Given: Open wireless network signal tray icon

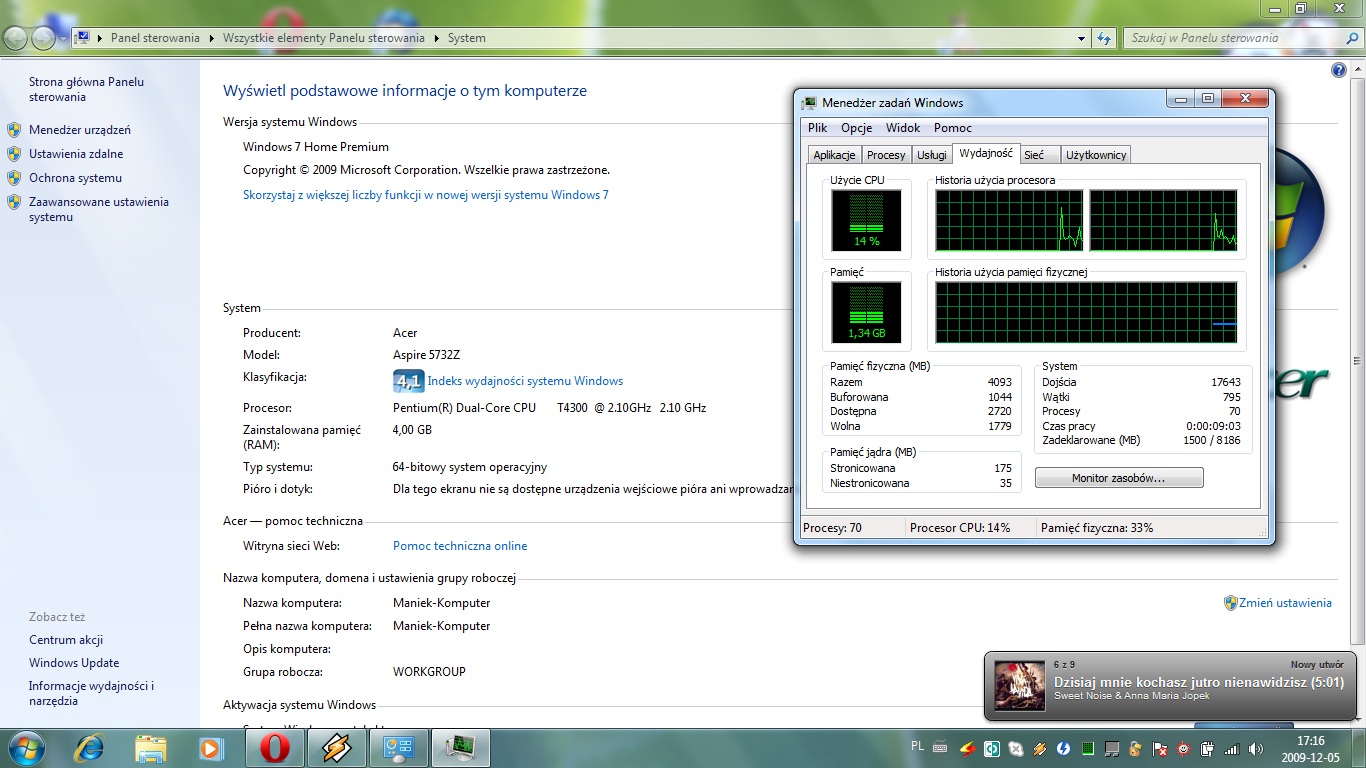Looking at the screenshot, I should click(1232, 748).
